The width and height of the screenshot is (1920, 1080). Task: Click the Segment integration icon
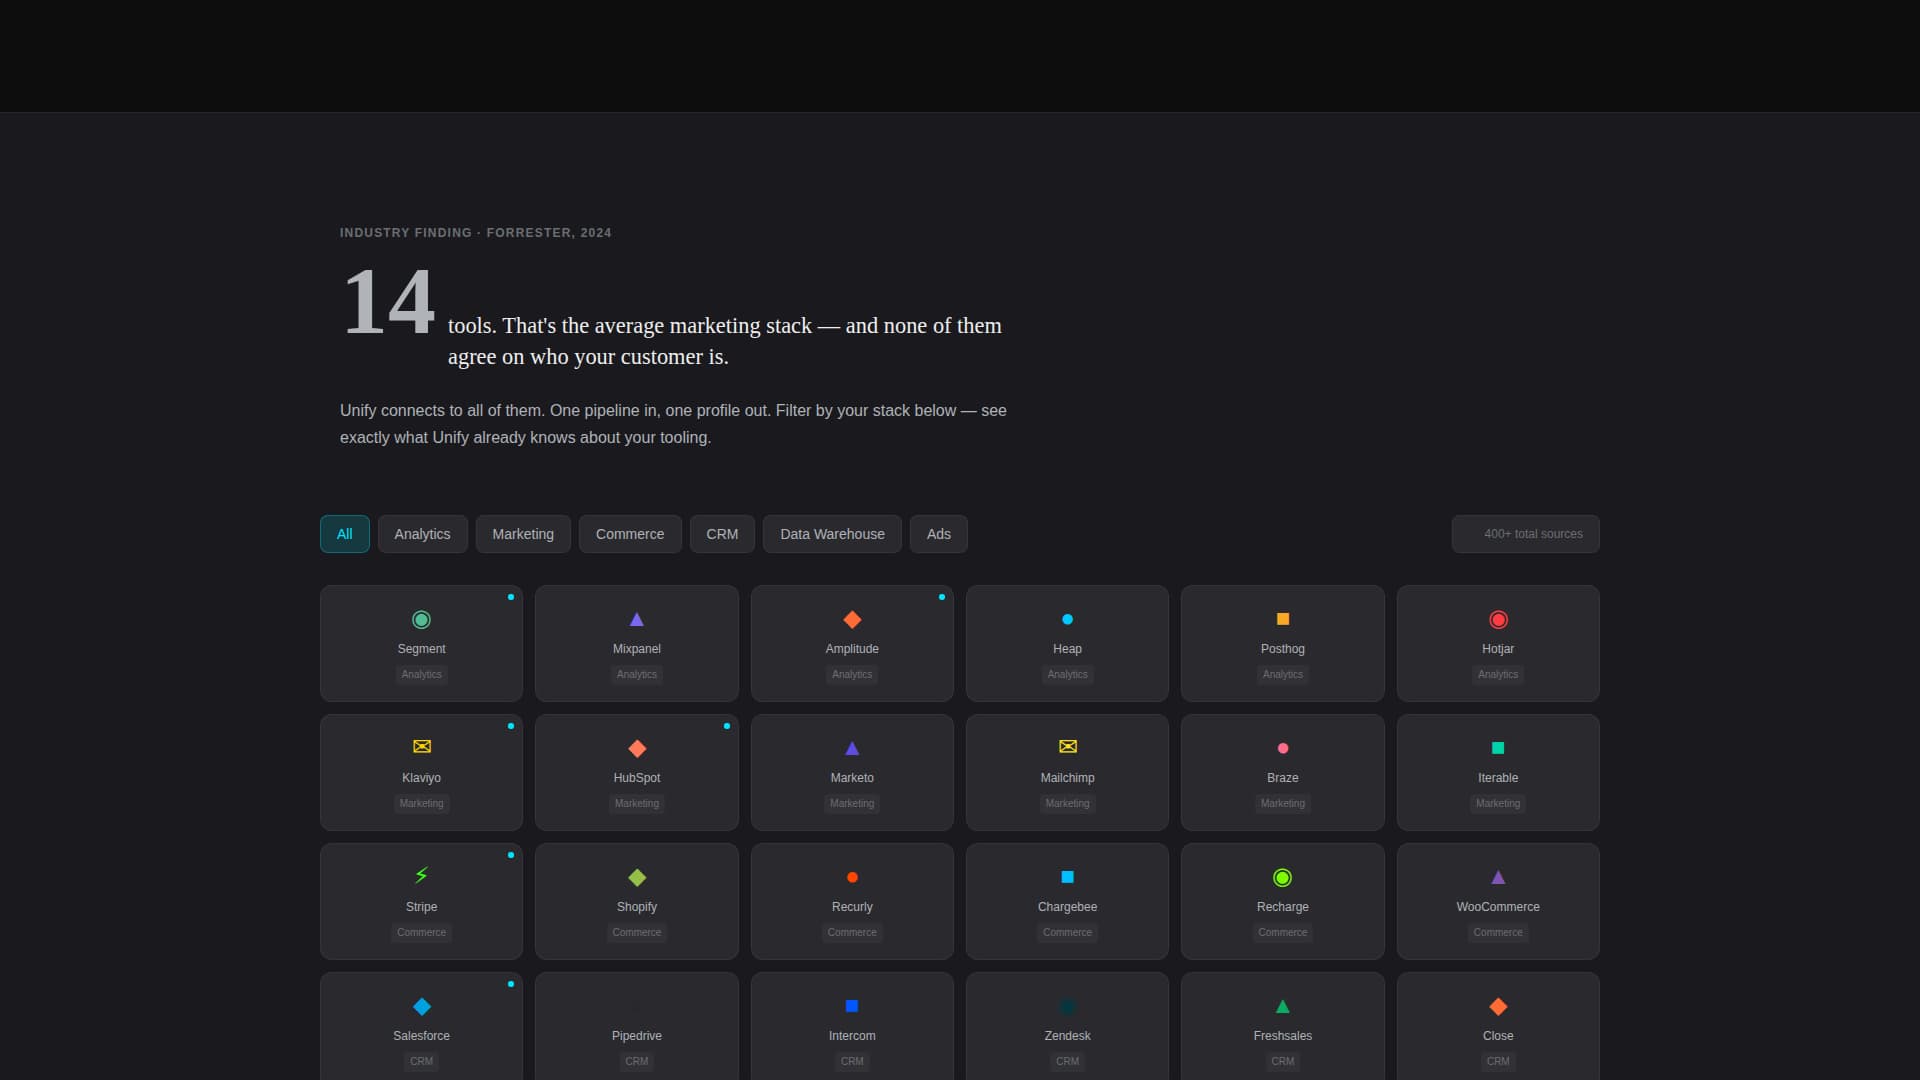[x=421, y=620]
